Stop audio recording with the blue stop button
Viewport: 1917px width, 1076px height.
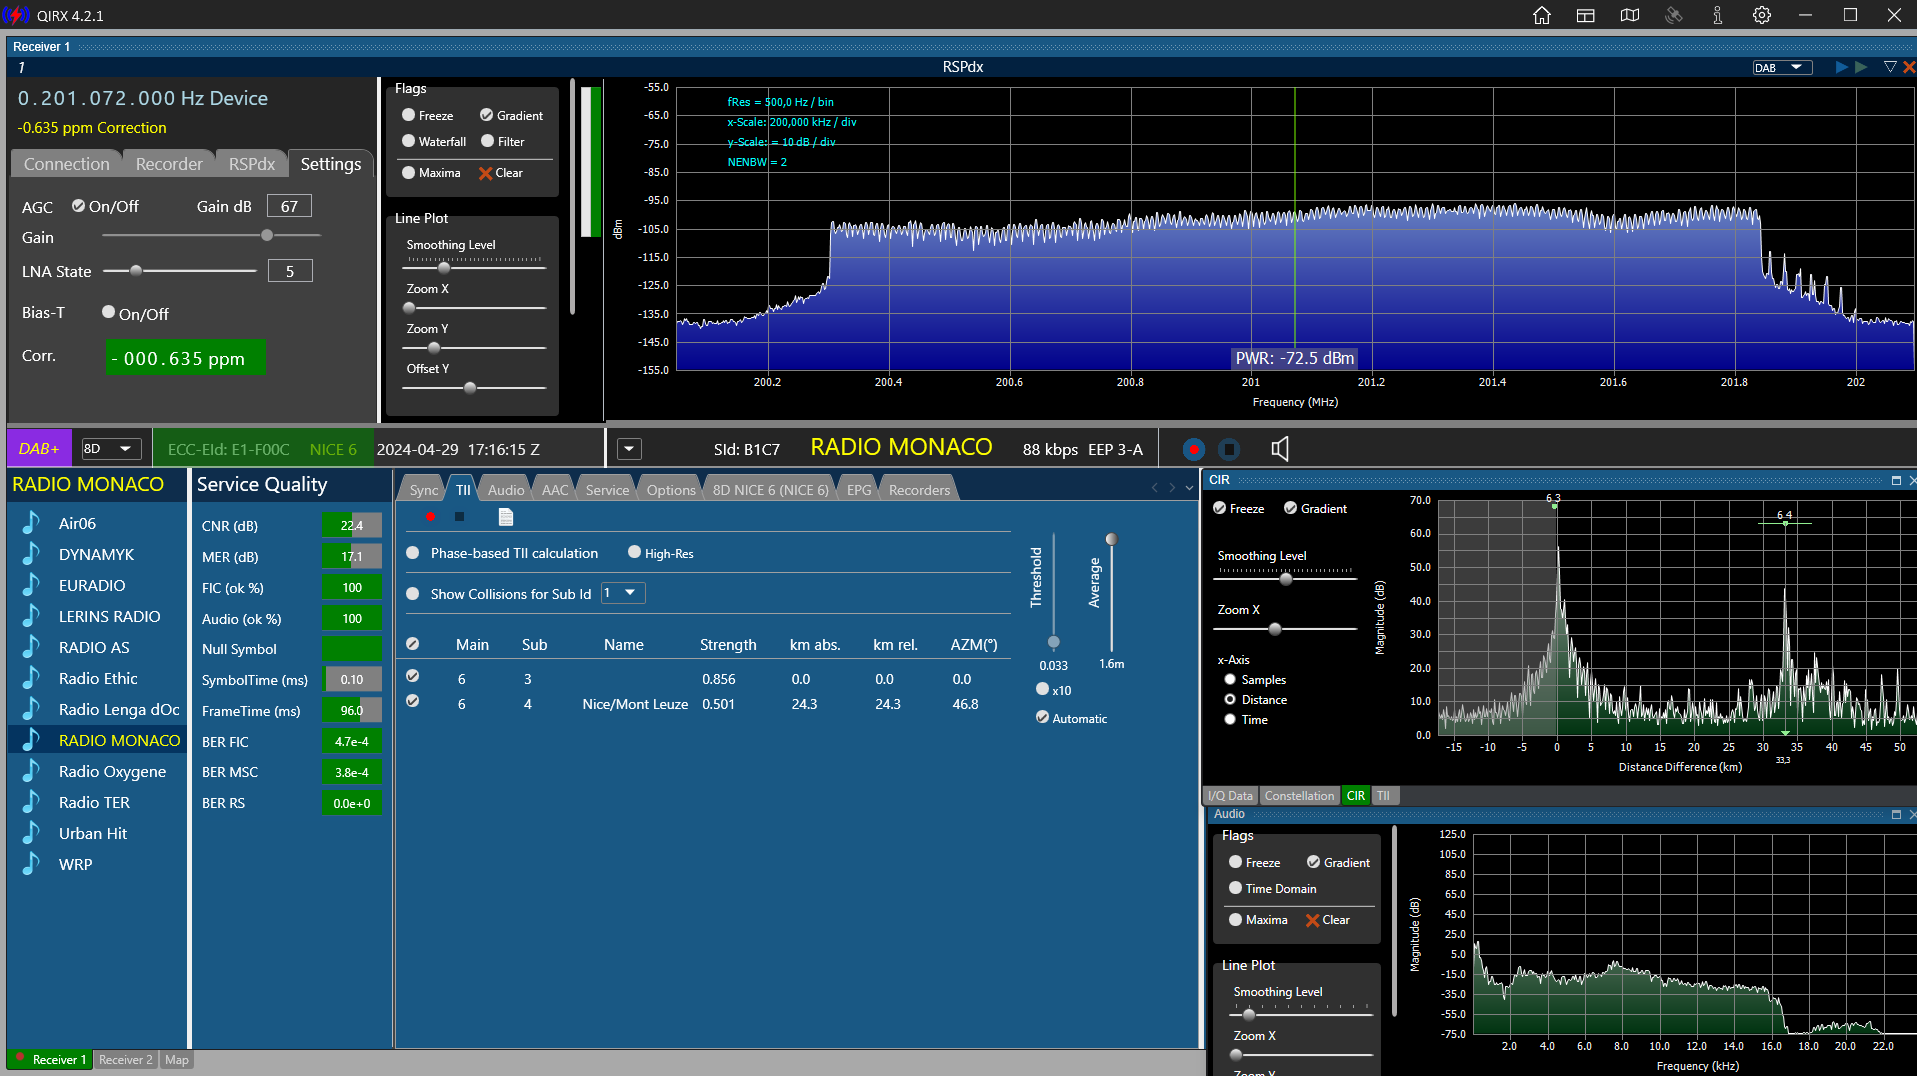[x=1230, y=449]
